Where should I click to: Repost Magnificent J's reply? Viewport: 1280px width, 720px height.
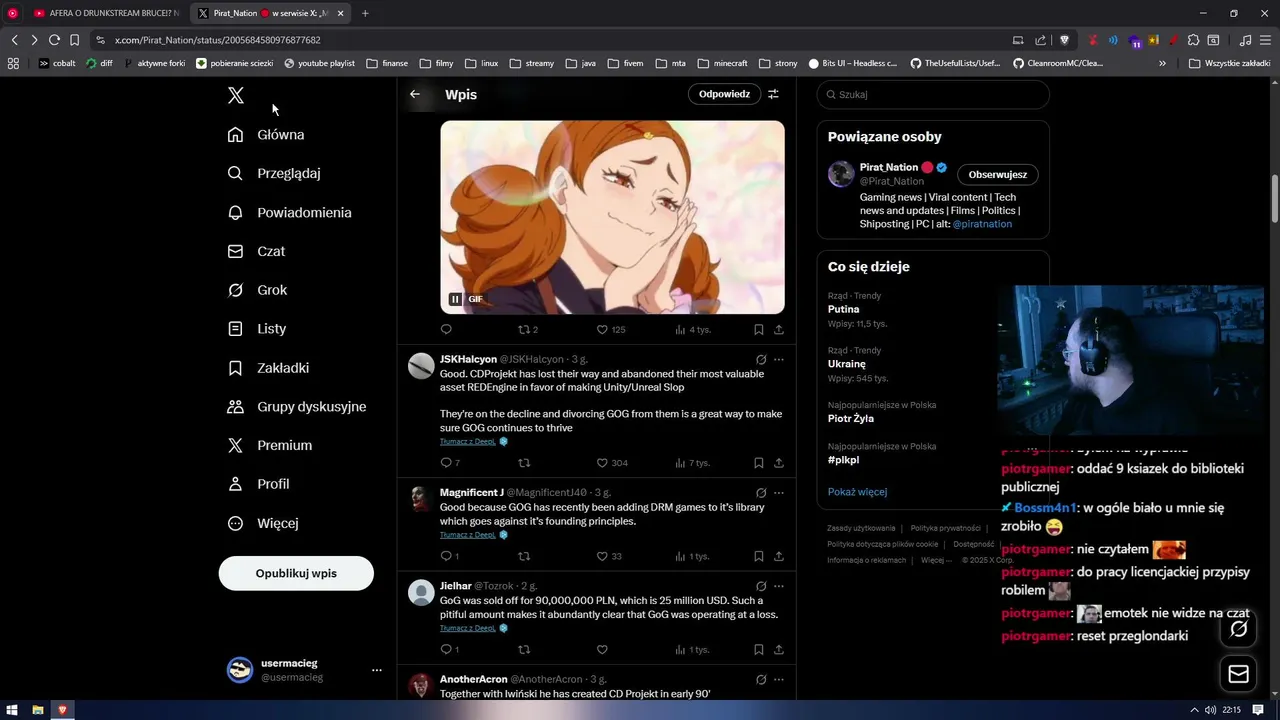click(523, 556)
